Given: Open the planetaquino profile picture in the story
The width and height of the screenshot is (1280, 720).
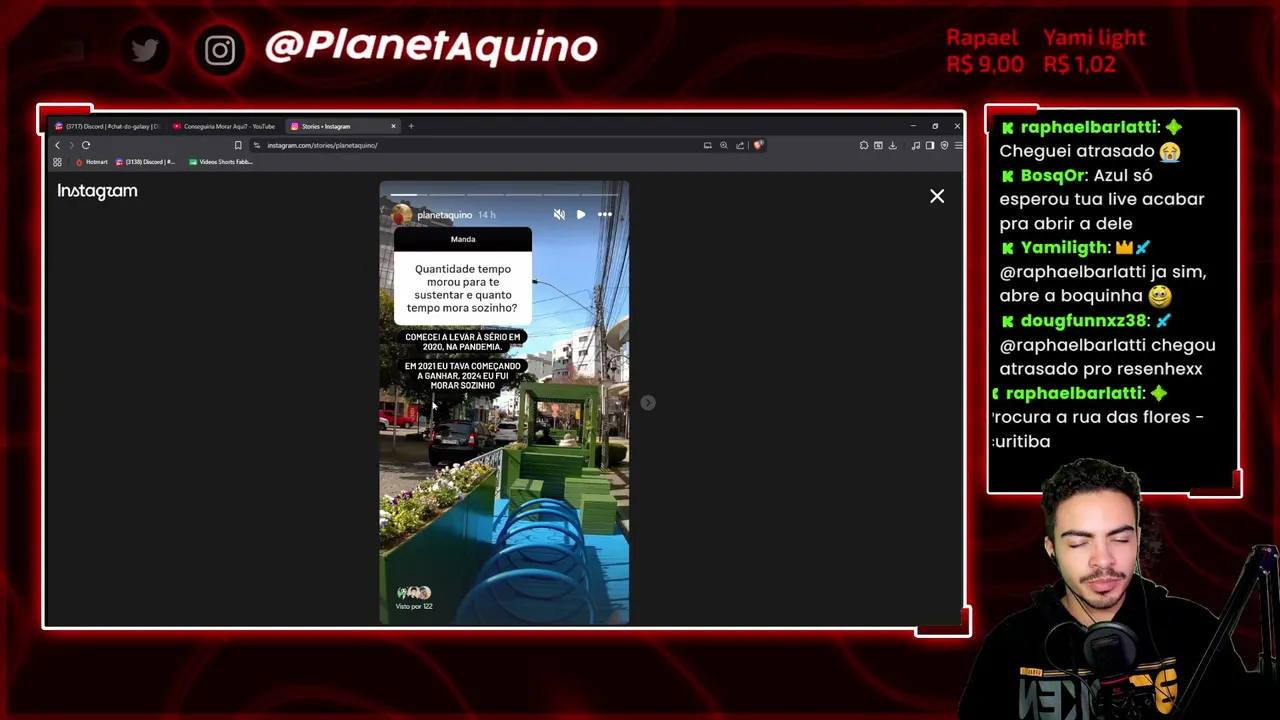Looking at the screenshot, I should pyautogui.click(x=401, y=215).
